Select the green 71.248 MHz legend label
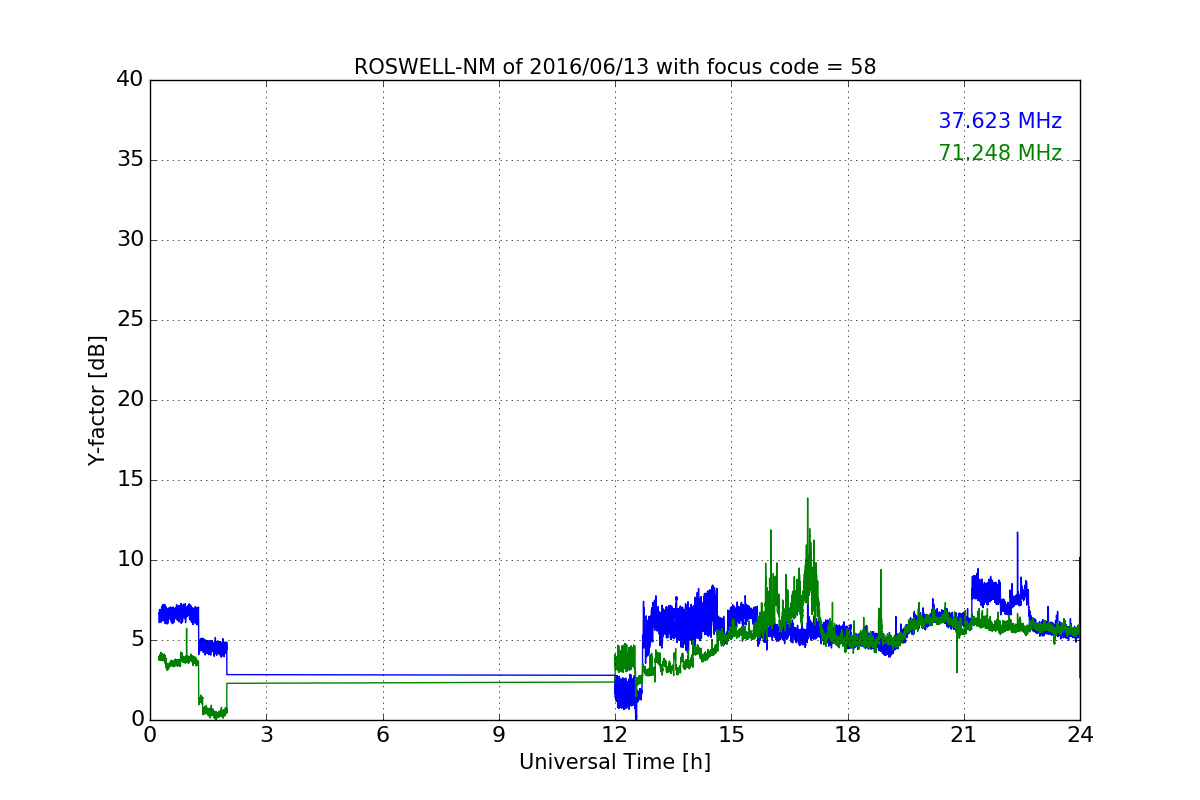 (1000, 153)
